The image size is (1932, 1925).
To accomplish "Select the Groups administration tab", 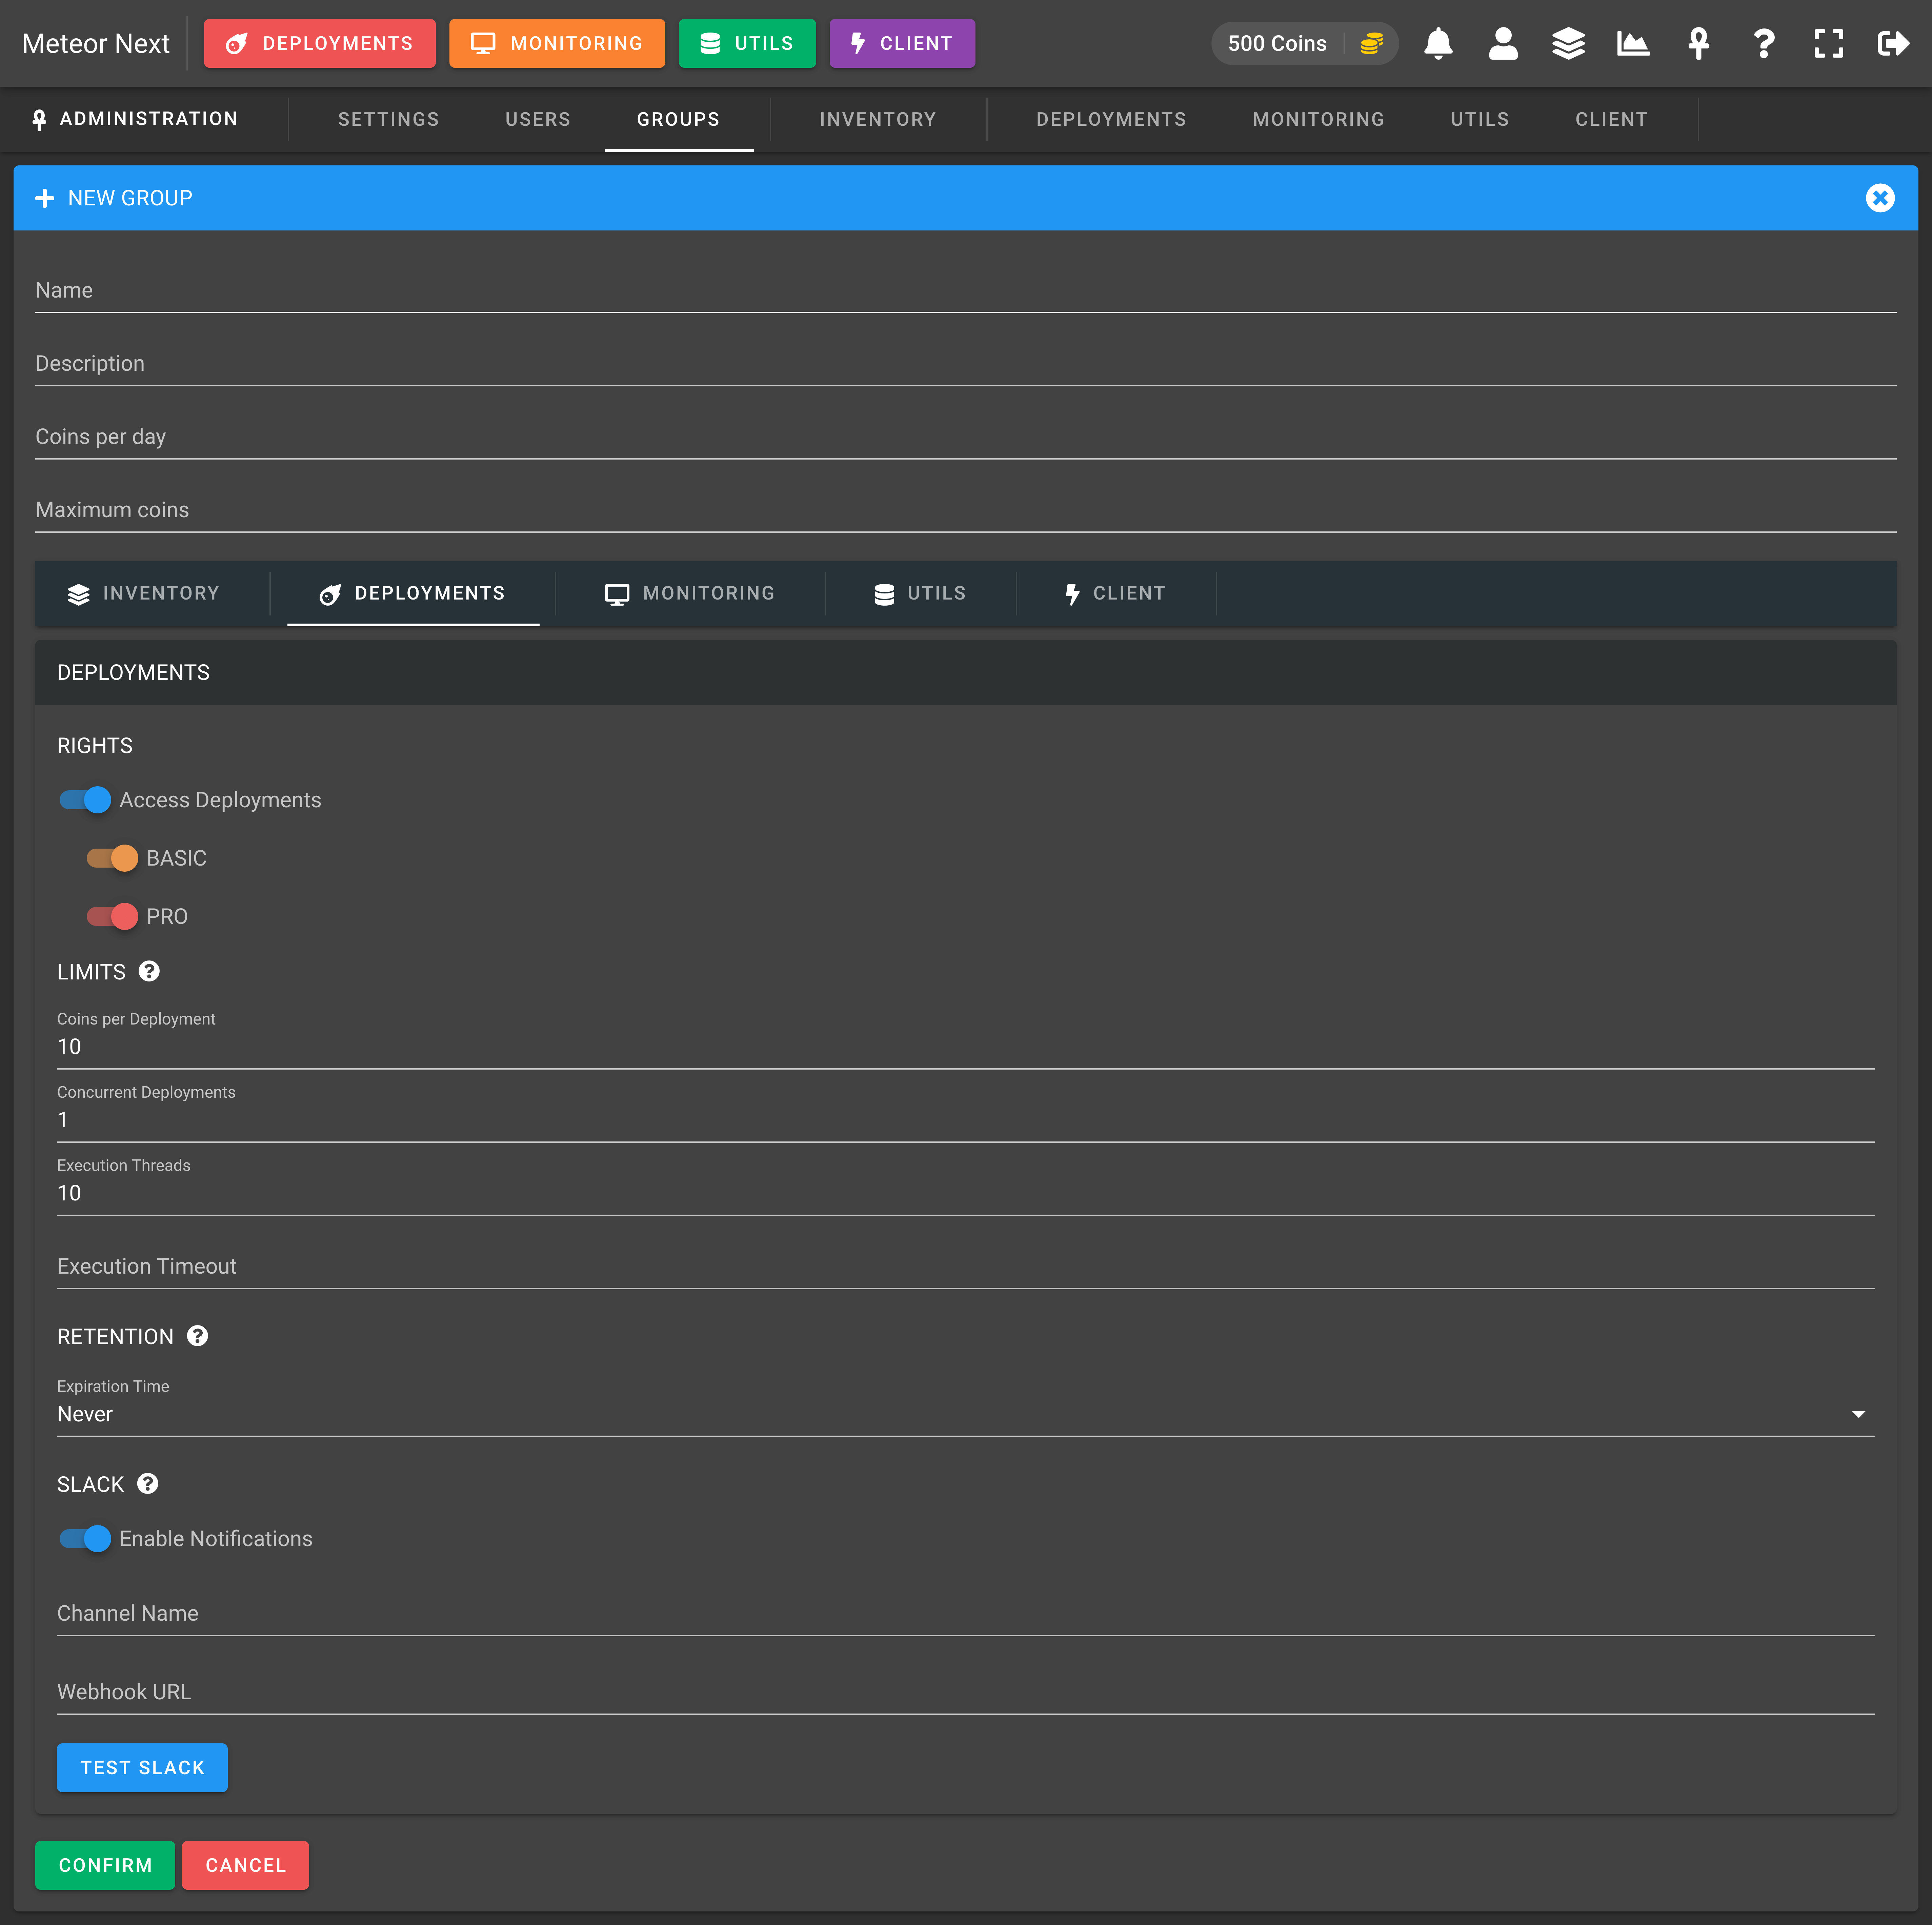I will 679,119.
